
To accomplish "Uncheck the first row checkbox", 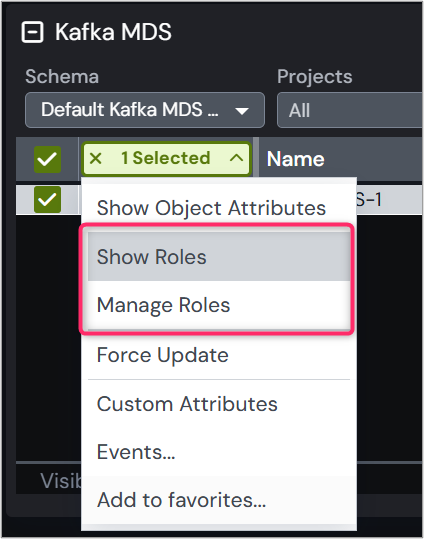I will pyautogui.click(x=47, y=200).
